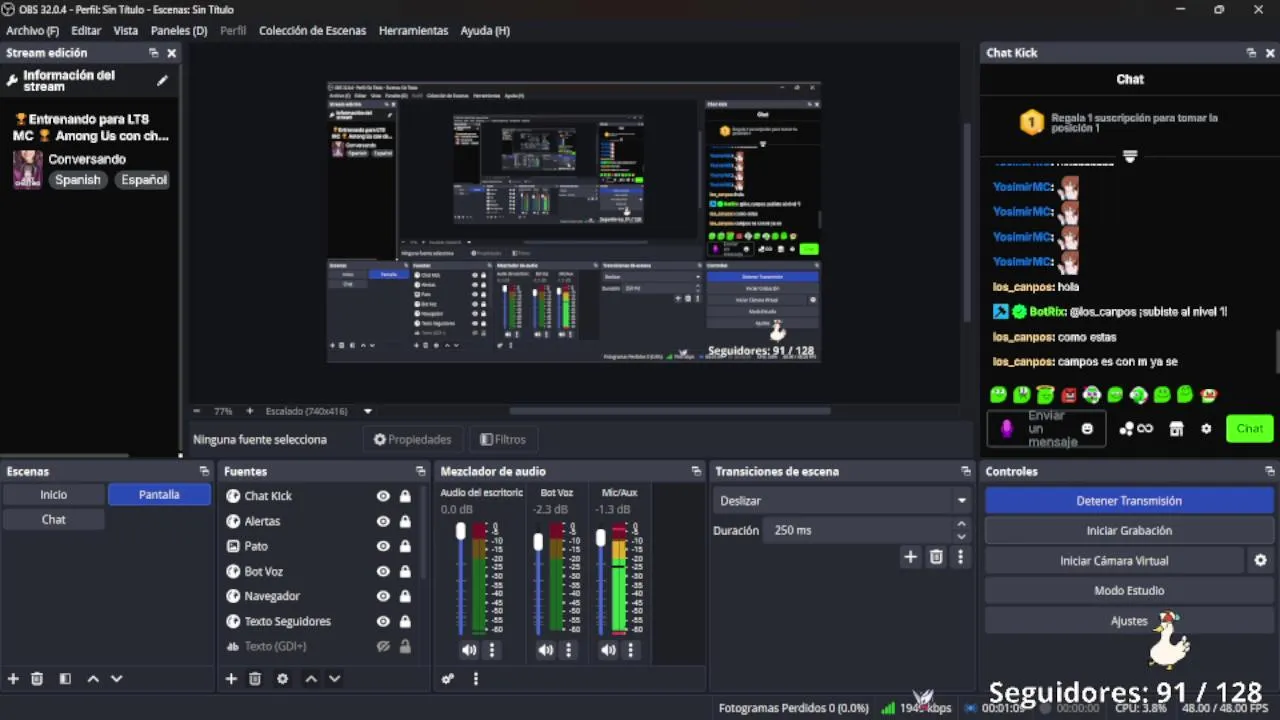Toggle visibility of Alertas source
Viewport: 1280px width, 720px height.
click(383, 521)
